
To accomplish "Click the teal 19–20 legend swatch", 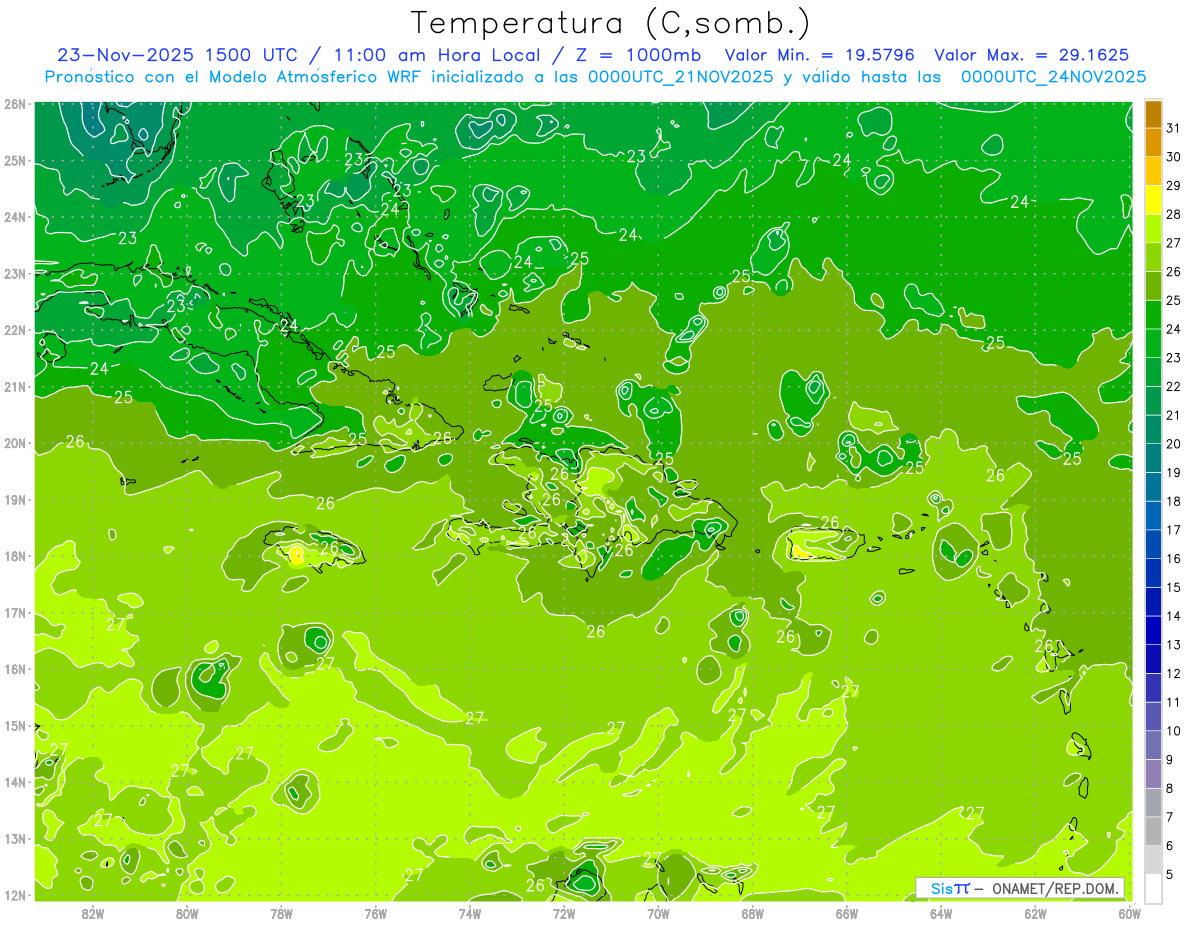I will click(x=1153, y=458).
